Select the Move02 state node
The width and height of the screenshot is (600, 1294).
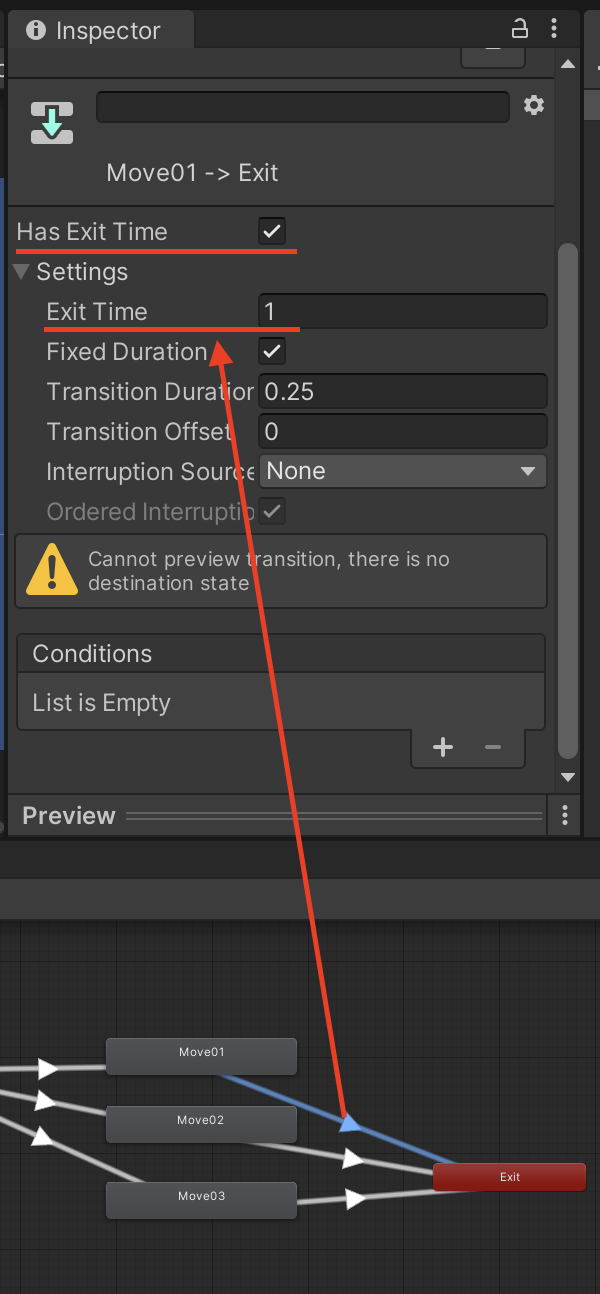coord(201,1123)
